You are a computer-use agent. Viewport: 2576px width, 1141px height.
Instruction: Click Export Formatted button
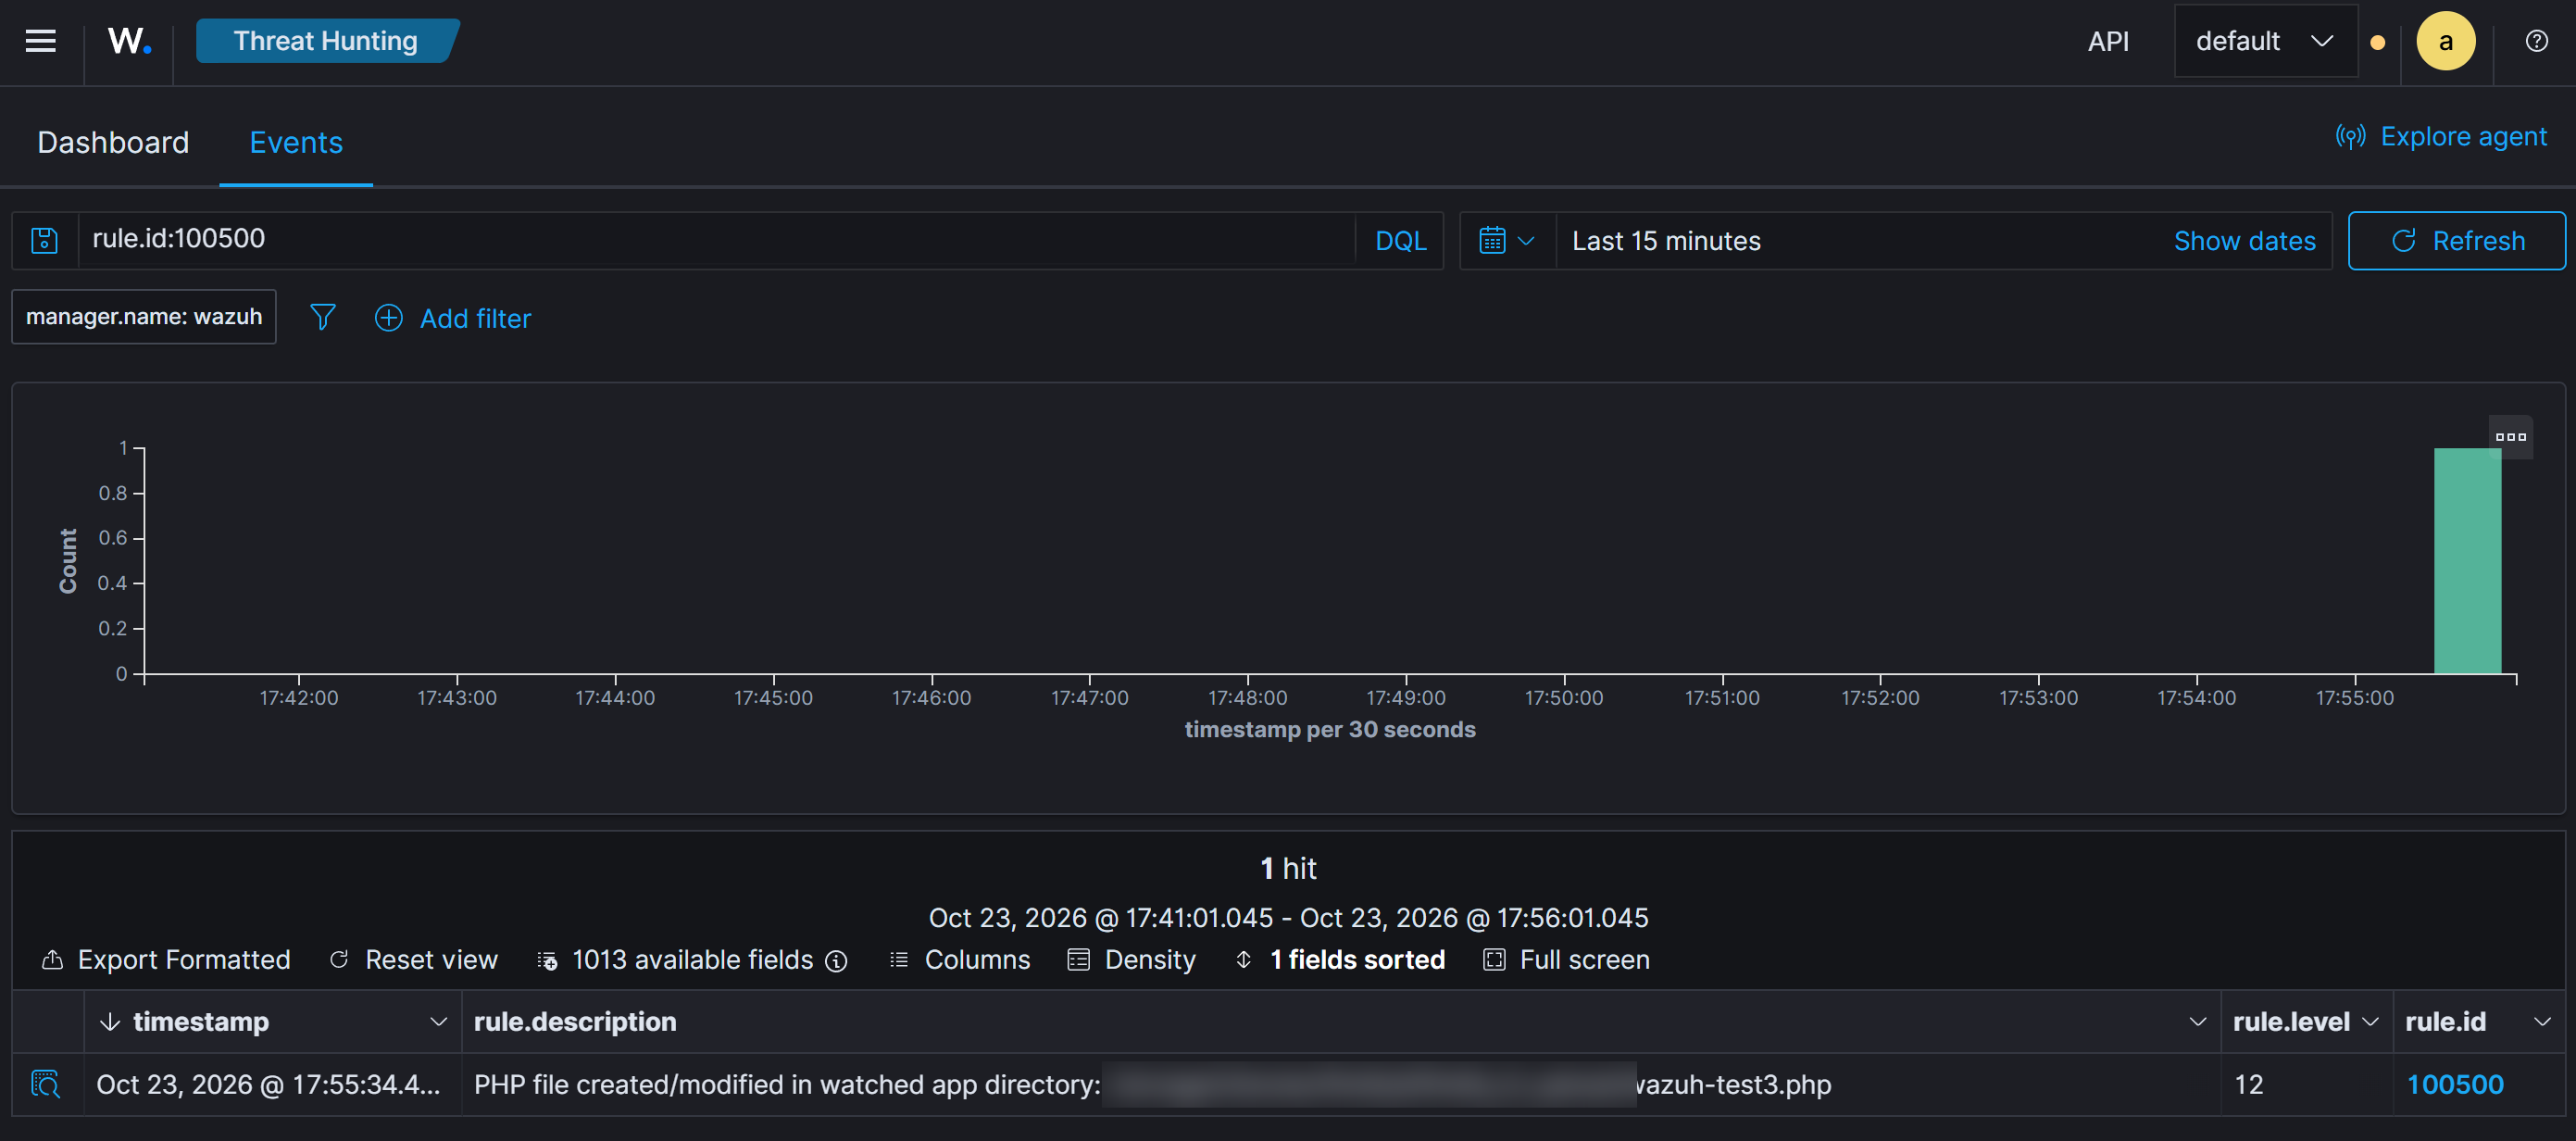(x=166, y=960)
